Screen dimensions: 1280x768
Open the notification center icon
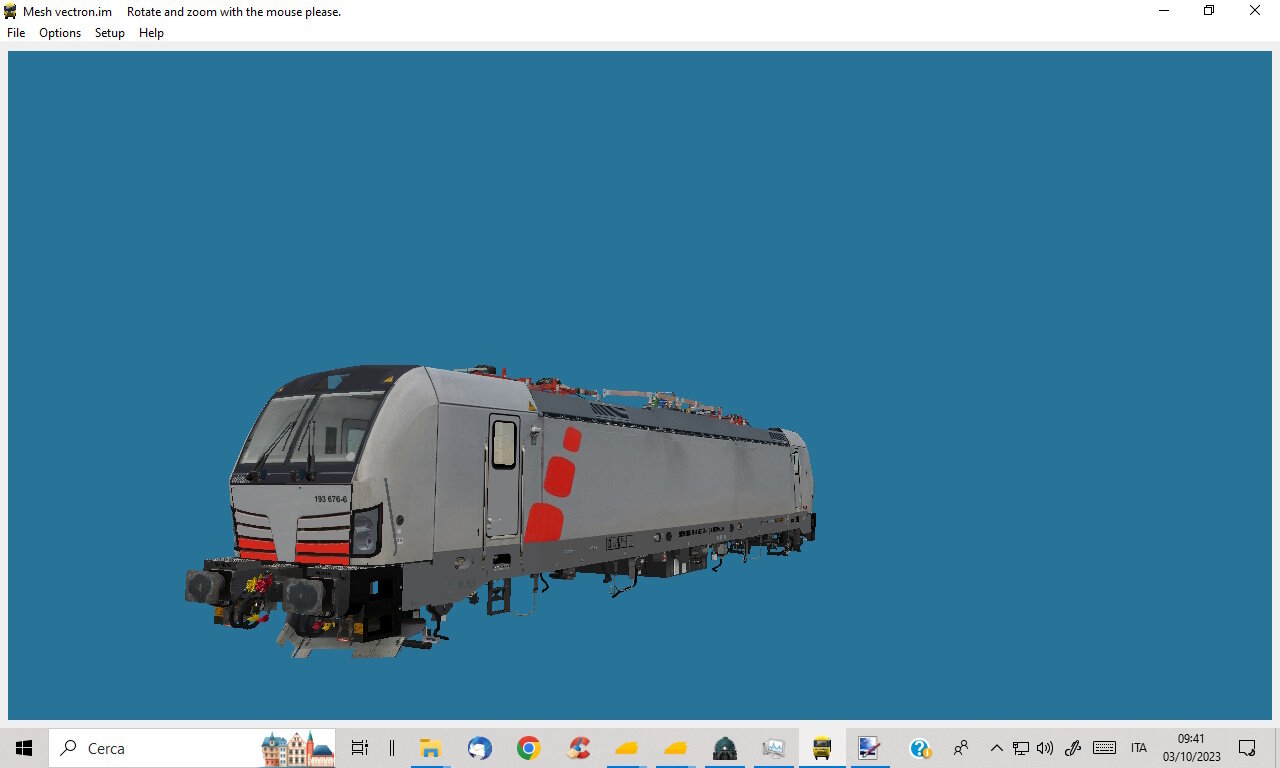(1248, 748)
